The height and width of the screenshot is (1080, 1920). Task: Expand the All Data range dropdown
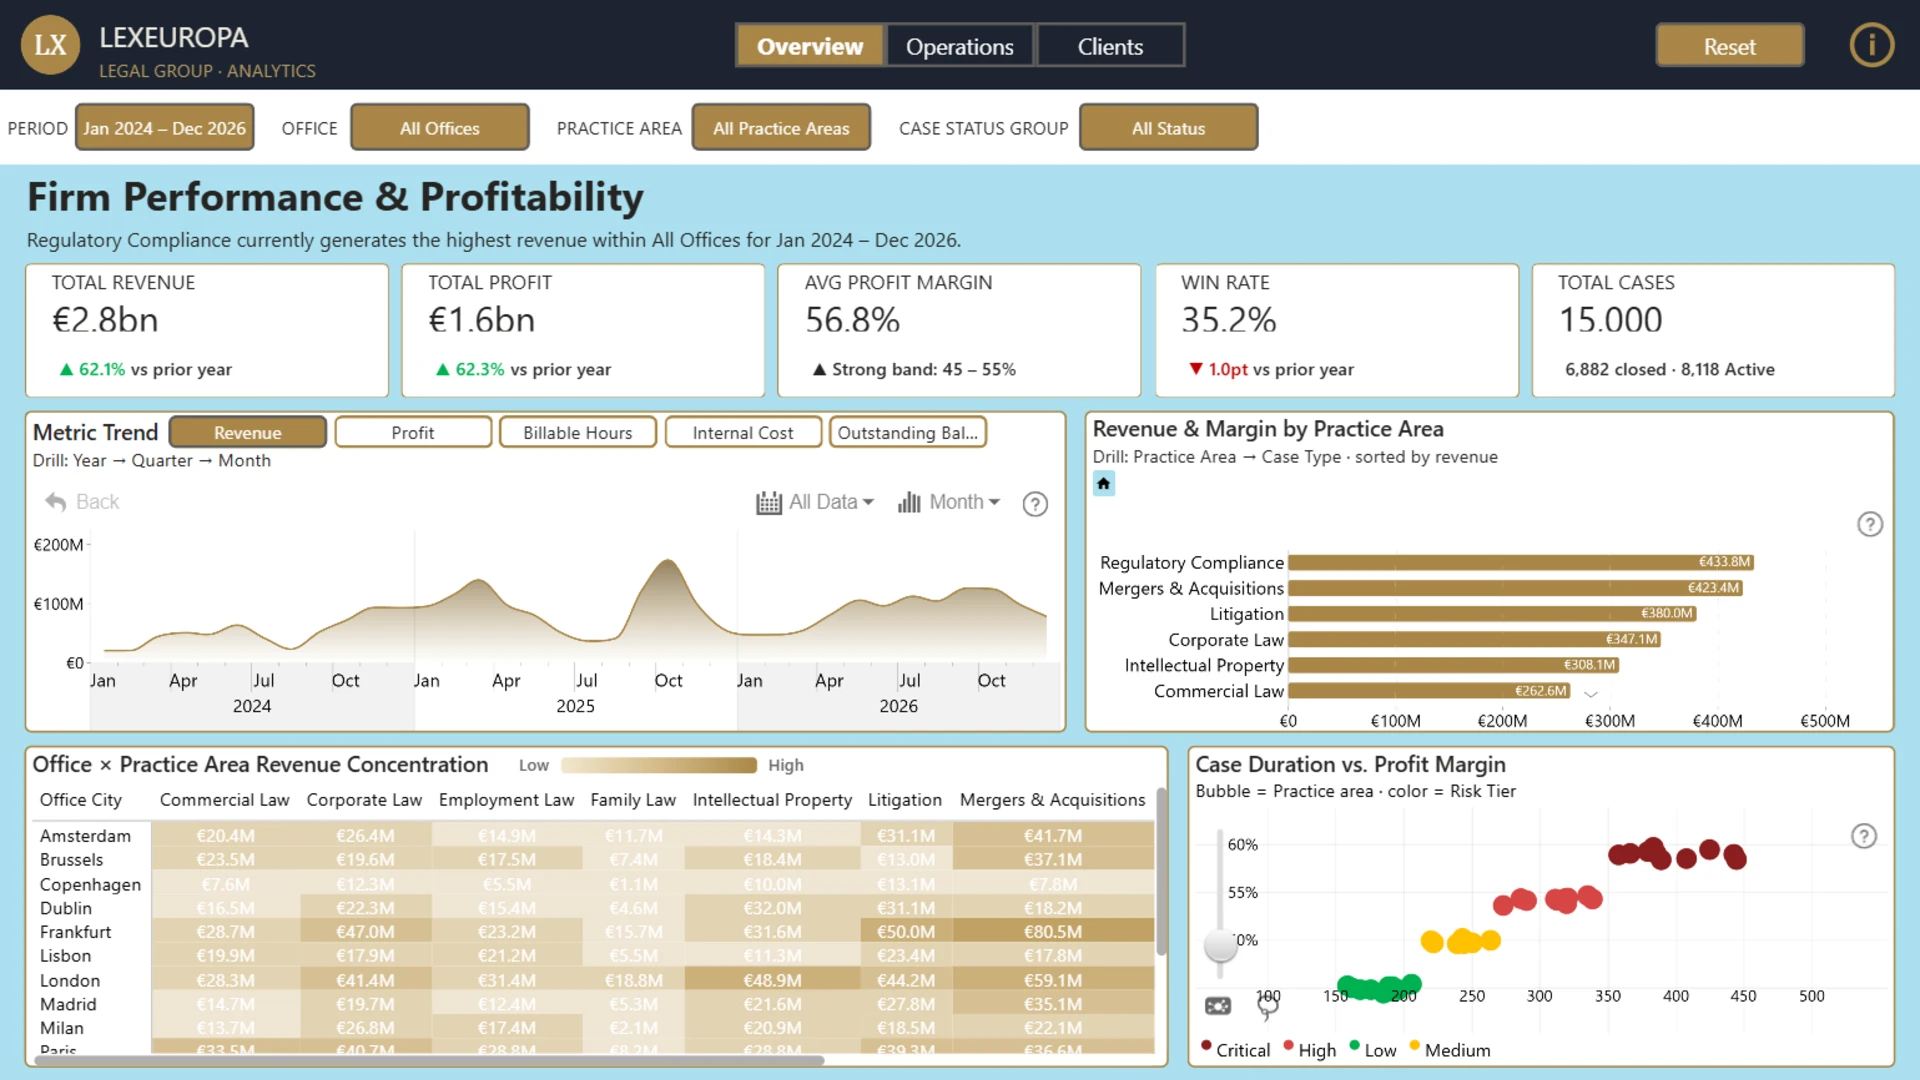(831, 502)
